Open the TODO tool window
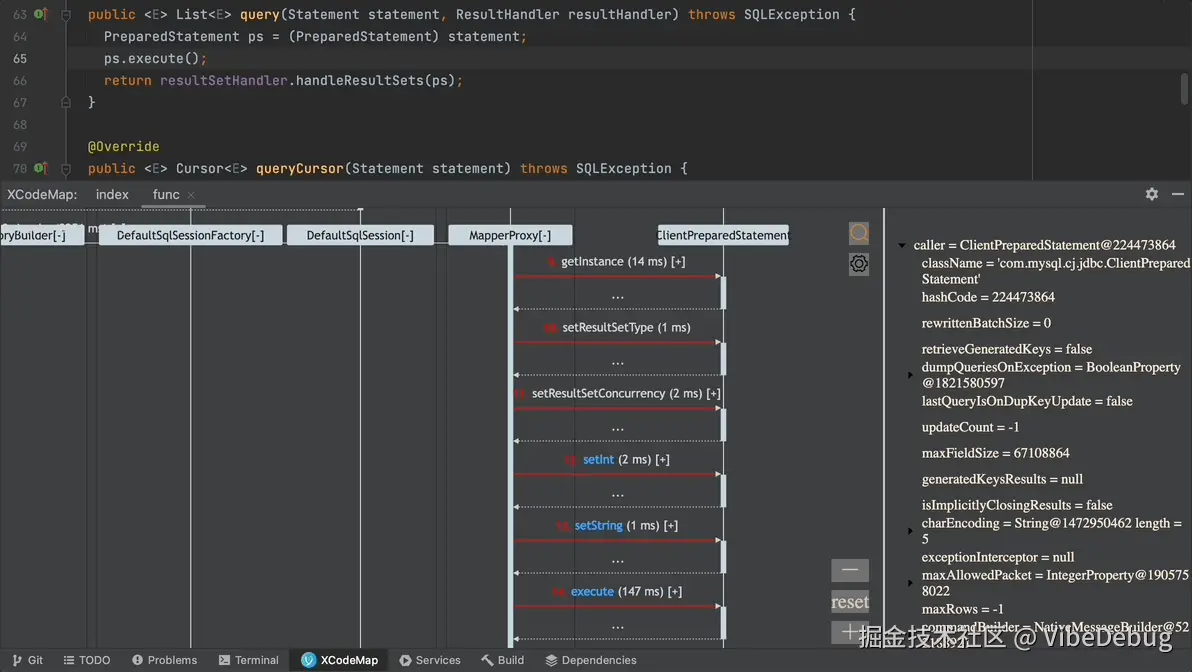The width and height of the screenshot is (1192, 672). pos(87,660)
